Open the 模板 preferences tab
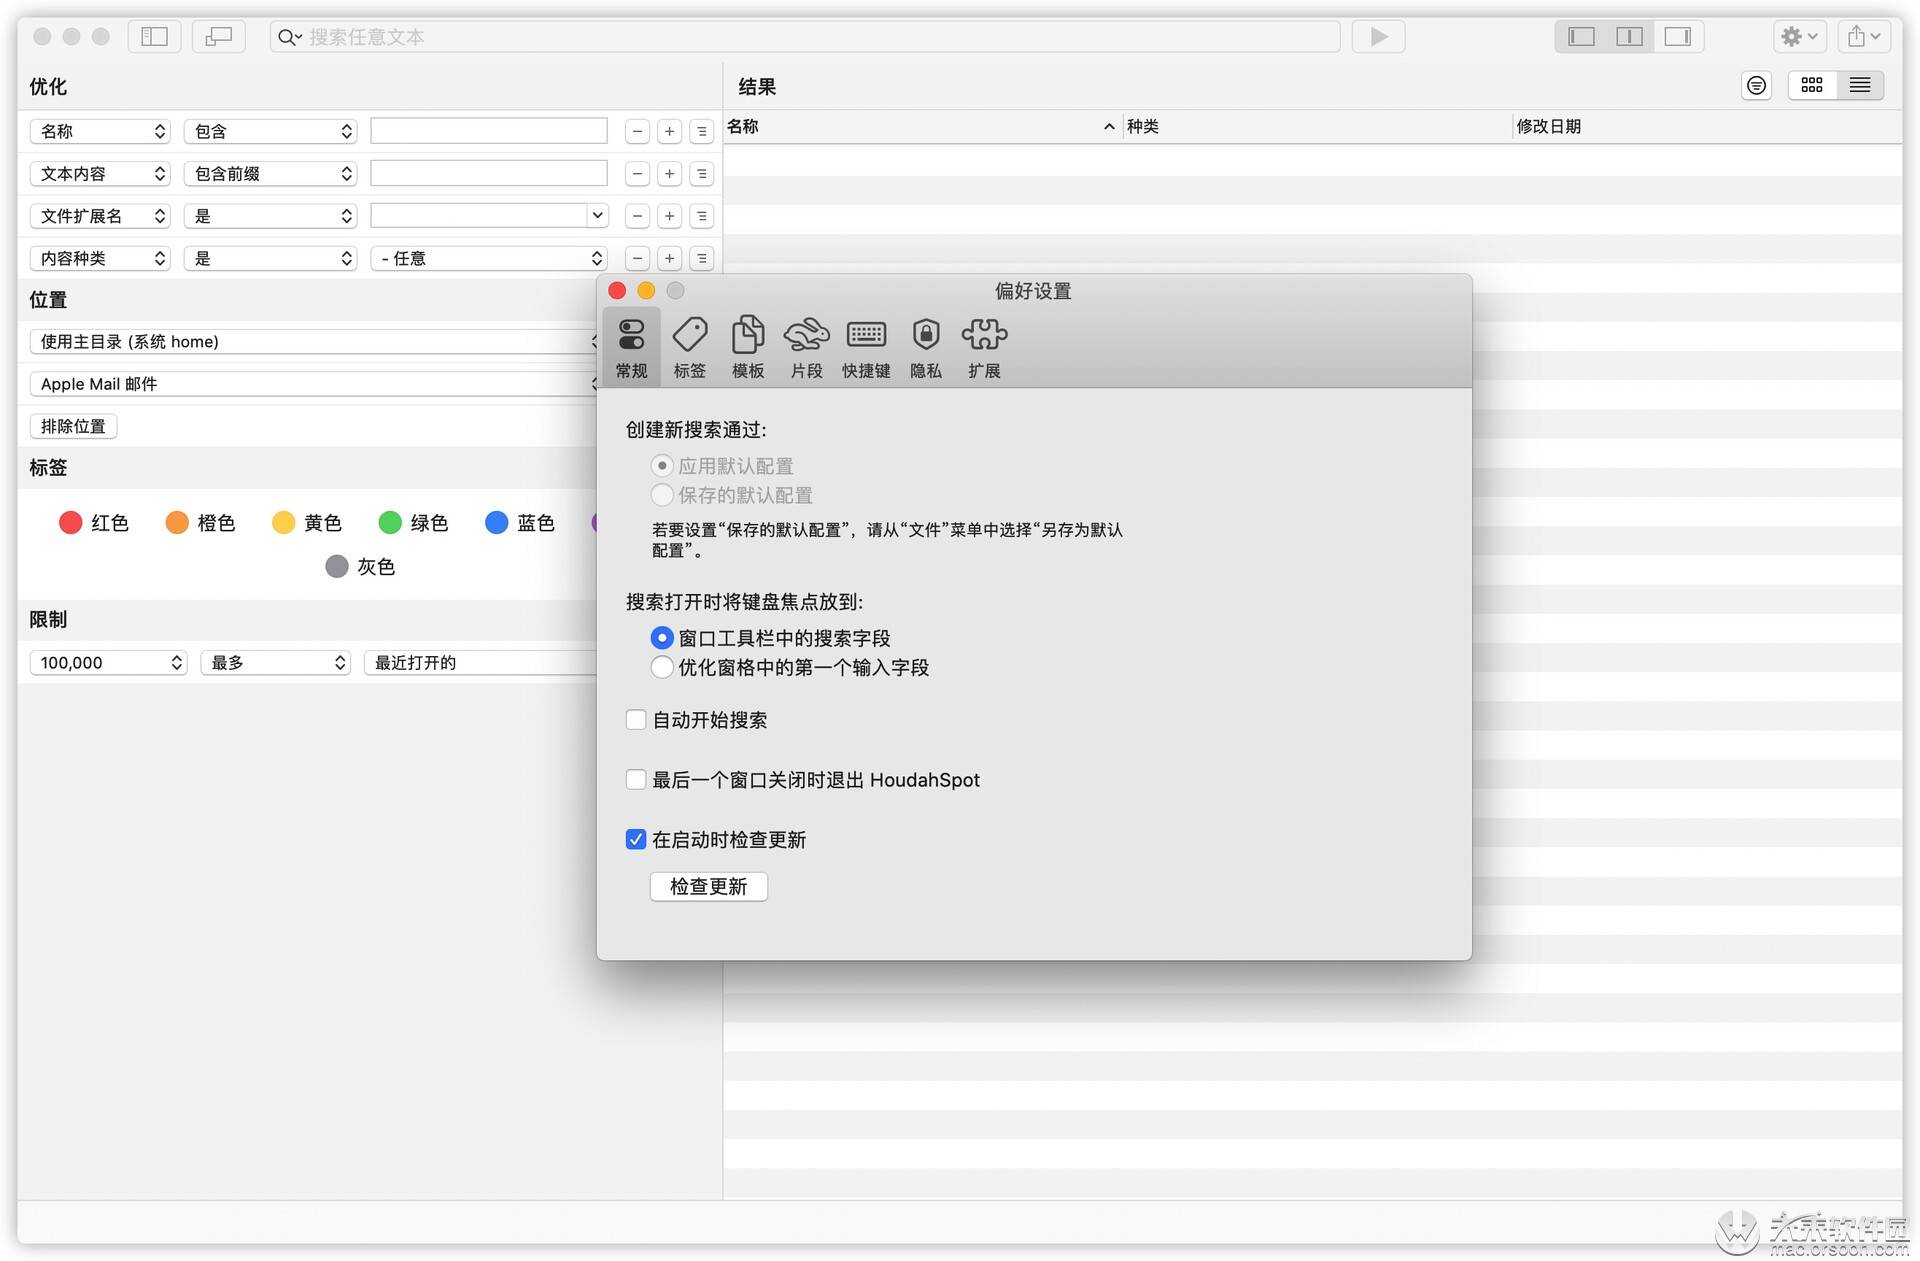The width and height of the screenshot is (1920, 1261). tap(748, 347)
